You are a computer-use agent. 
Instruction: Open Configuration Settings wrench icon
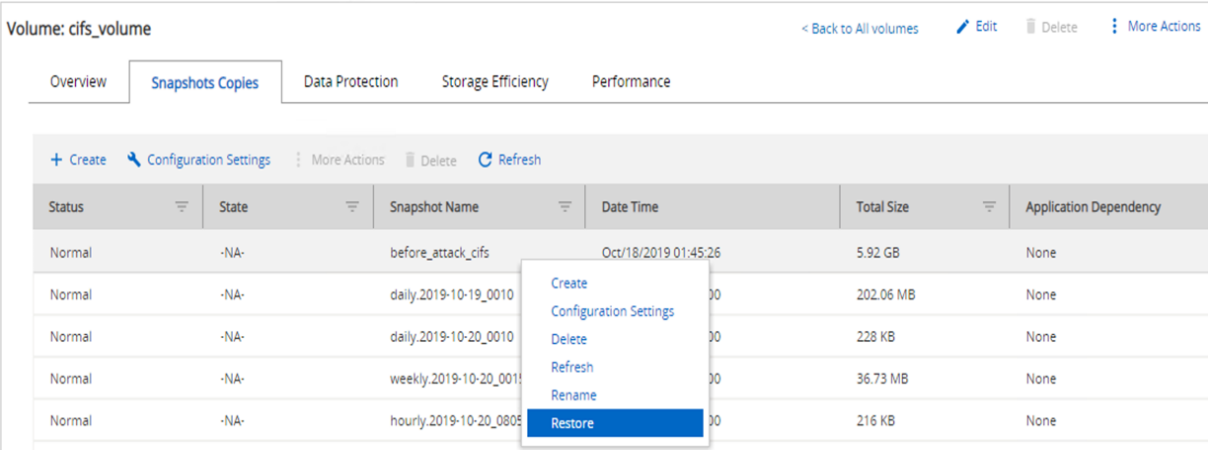pyautogui.click(x=134, y=160)
